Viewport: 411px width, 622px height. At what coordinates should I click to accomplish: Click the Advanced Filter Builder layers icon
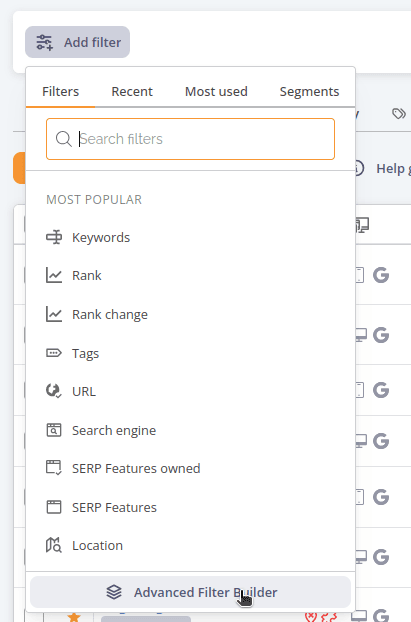(x=114, y=592)
